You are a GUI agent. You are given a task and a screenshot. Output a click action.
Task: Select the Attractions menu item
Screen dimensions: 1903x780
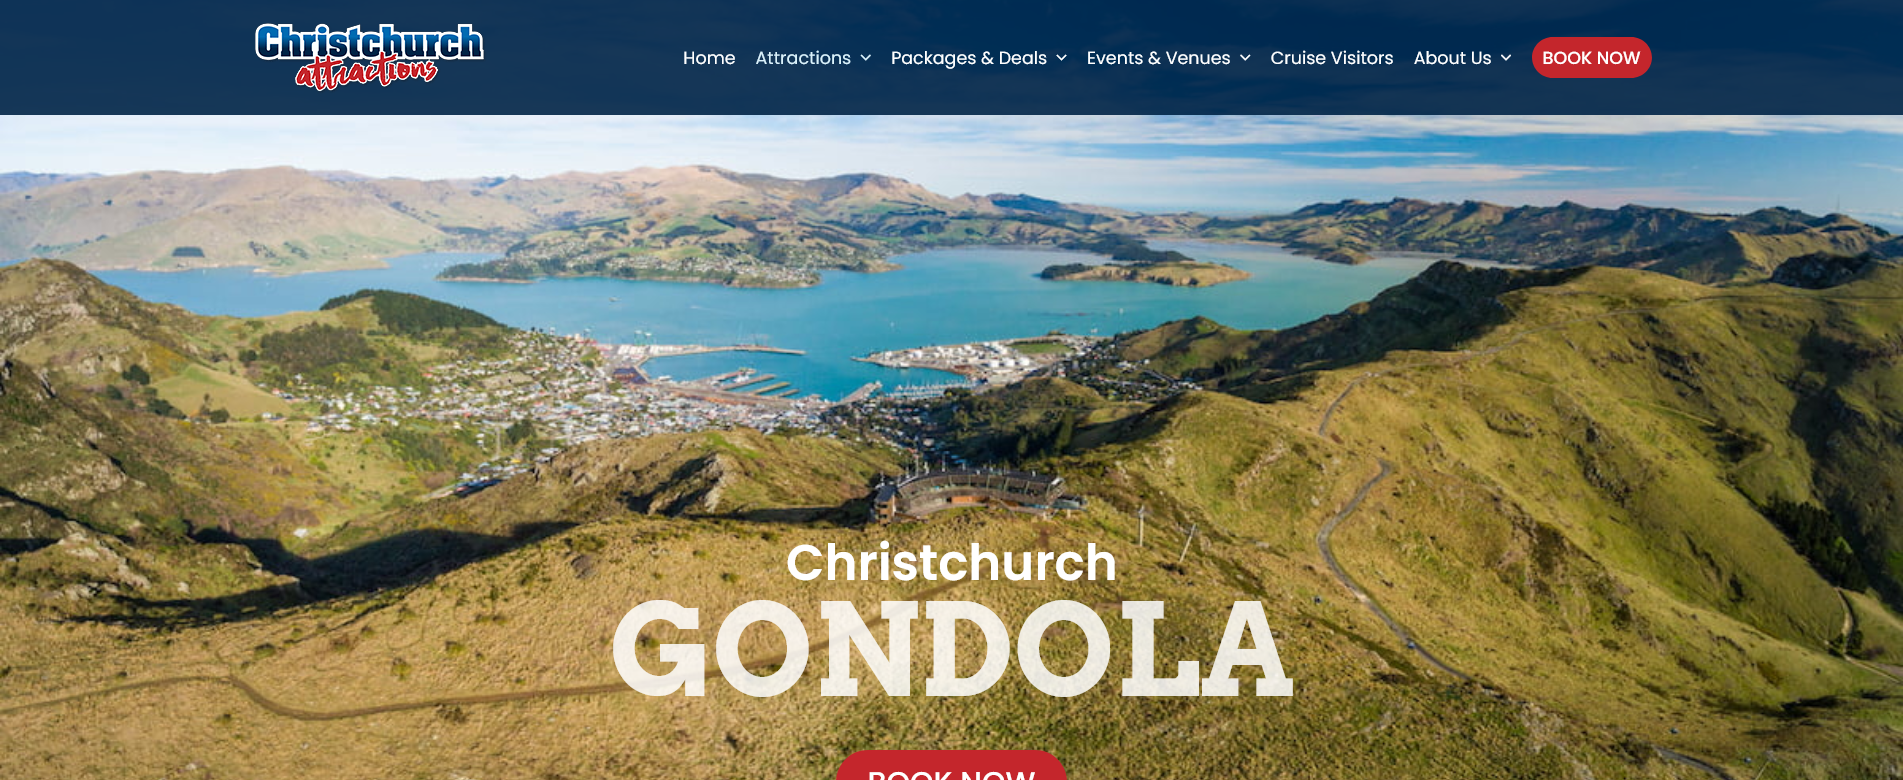803,58
